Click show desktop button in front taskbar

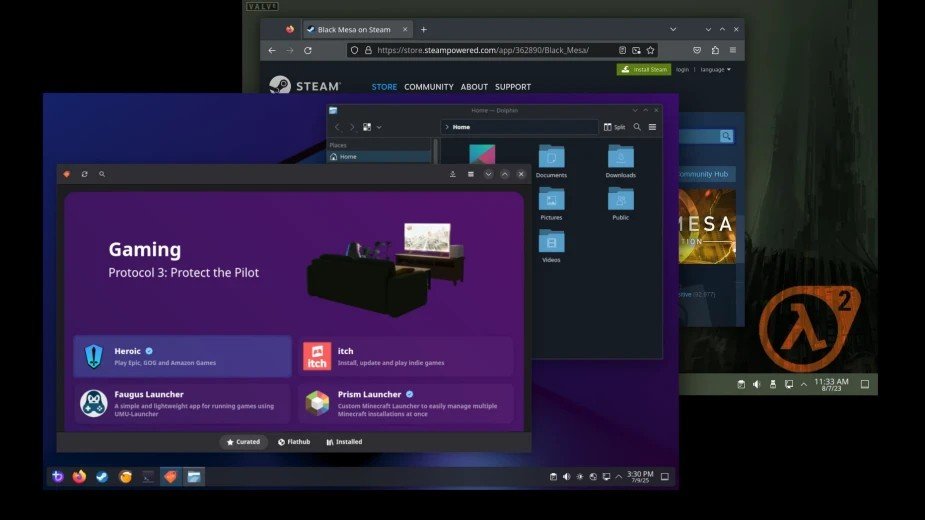click(665, 476)
